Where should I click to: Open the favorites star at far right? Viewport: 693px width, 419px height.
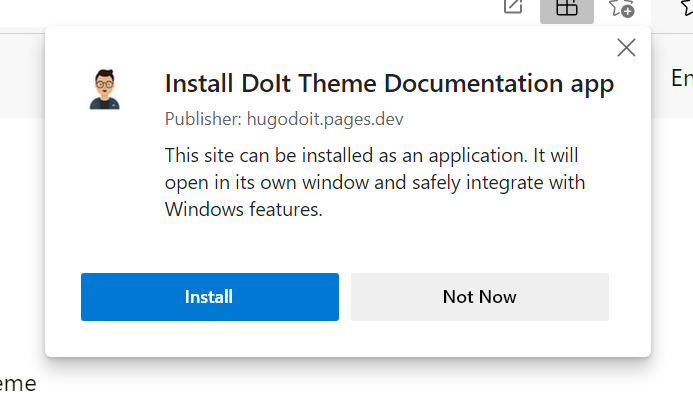pos(686,6)
